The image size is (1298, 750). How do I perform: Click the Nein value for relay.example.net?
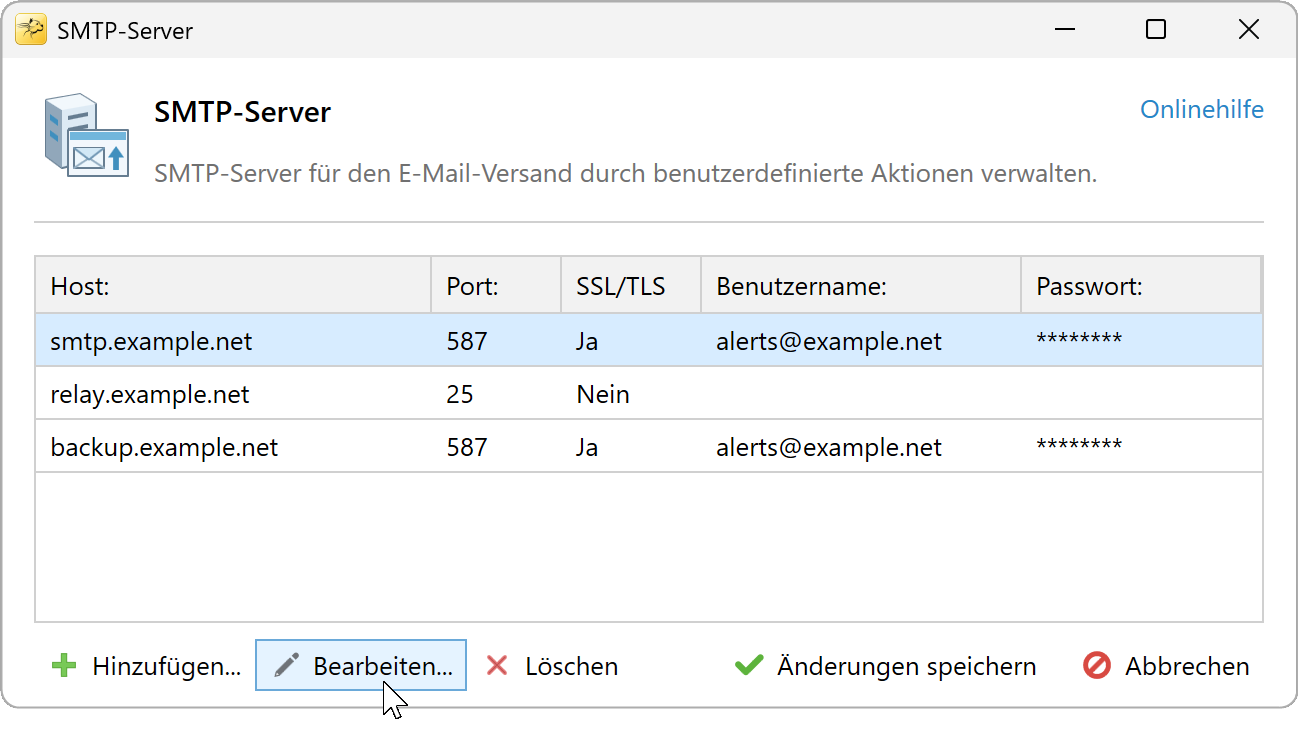pos(603,394)
